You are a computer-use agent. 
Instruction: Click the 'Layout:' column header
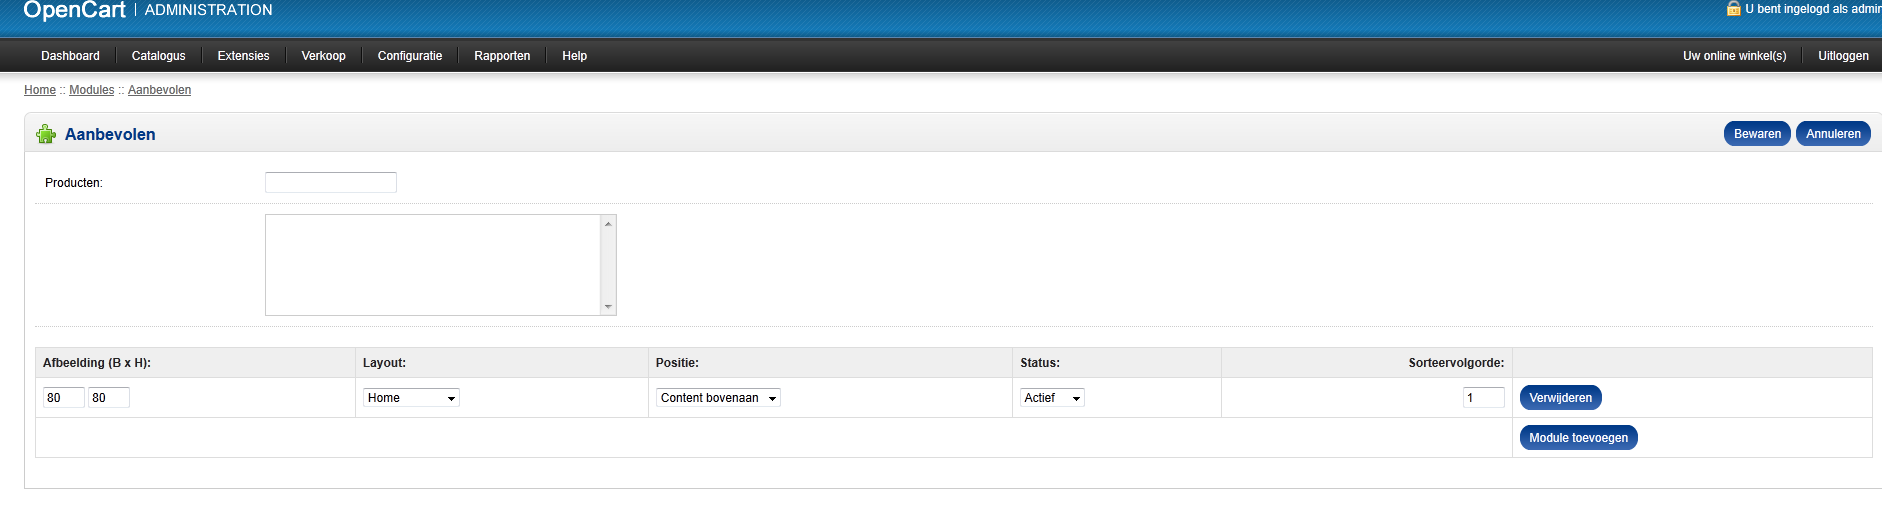(384, 363)
